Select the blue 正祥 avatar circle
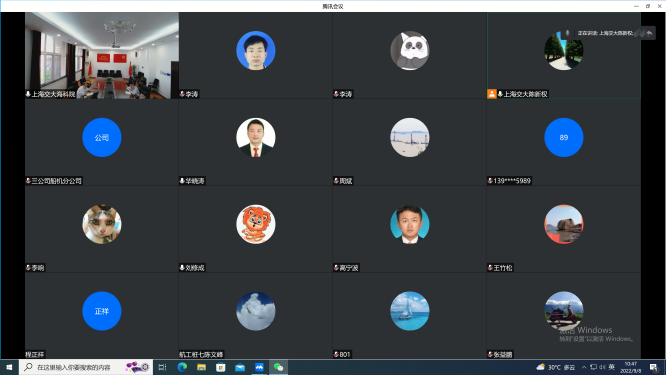This screenshot has height=375, width=666. 102,311
